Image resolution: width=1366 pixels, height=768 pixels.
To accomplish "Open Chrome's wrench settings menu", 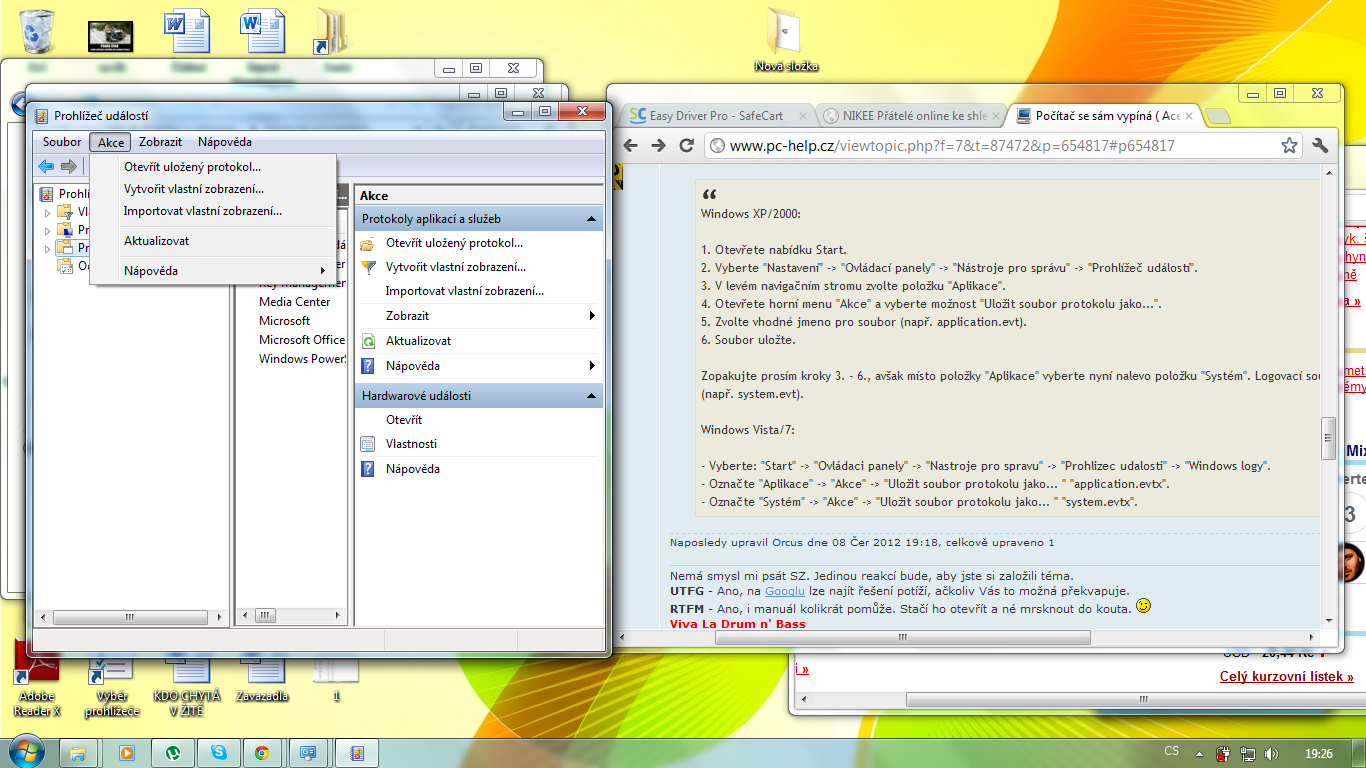I will (1320, 145).
